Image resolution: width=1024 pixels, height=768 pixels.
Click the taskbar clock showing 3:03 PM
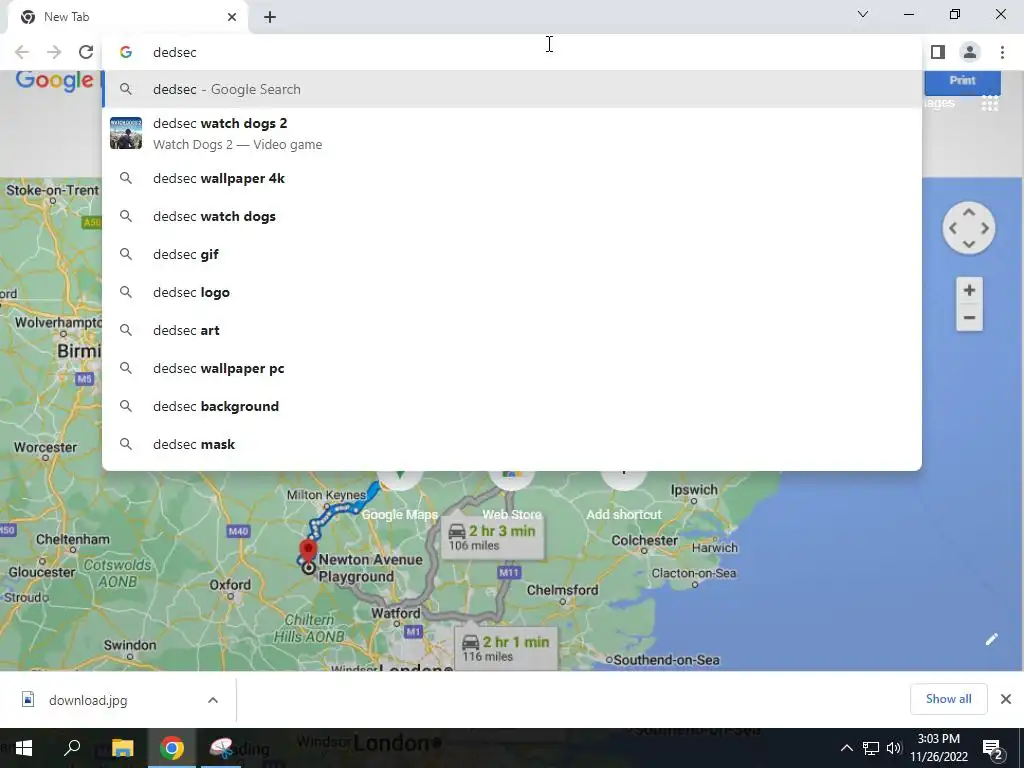click(x=939, y=748)
